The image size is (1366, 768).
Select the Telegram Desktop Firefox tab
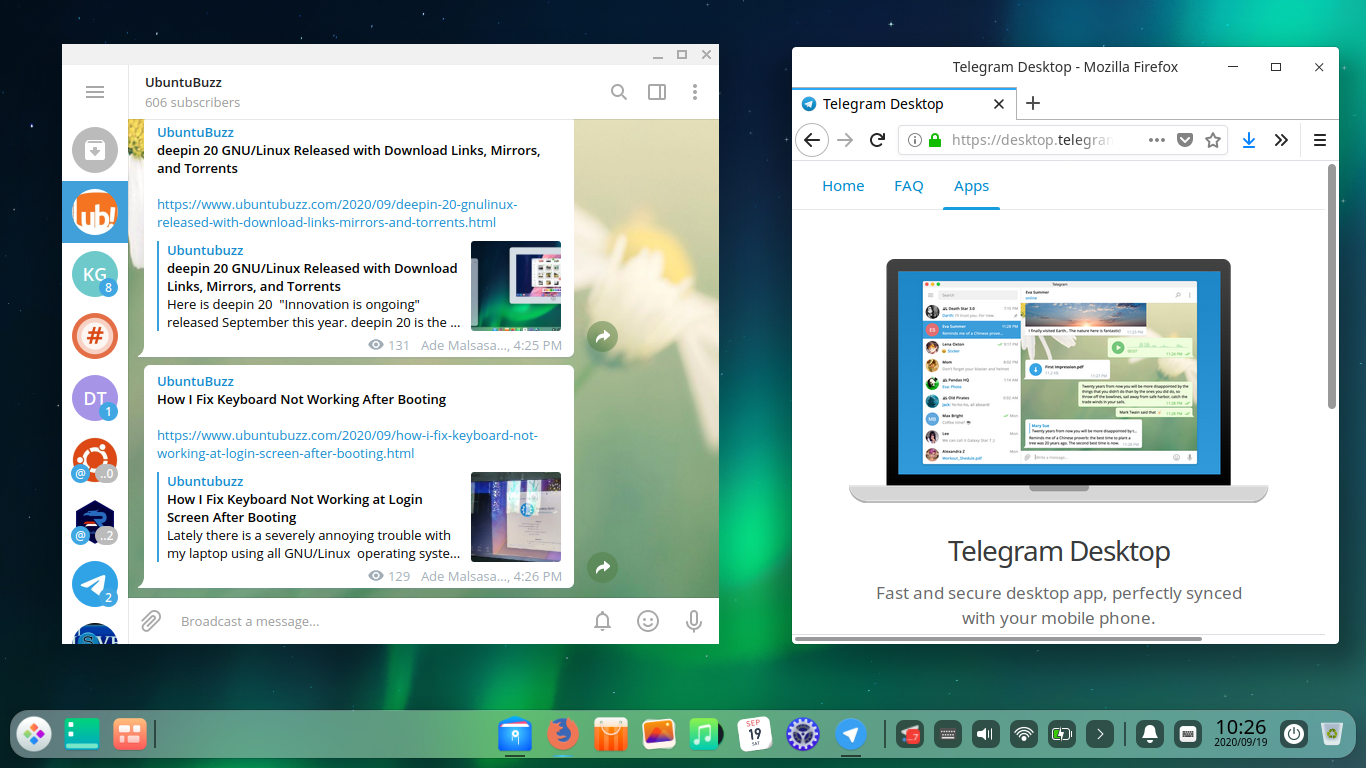904,104
